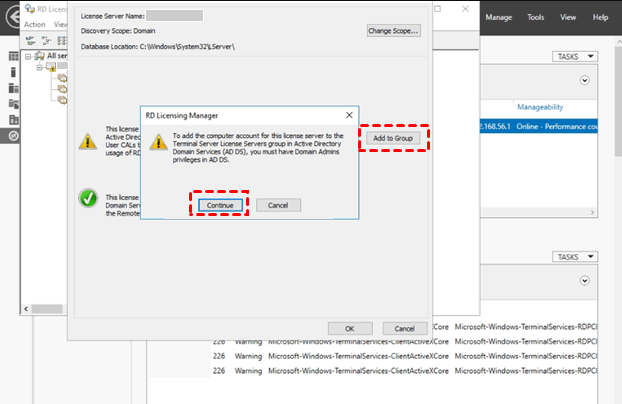Collapse the upper Server Manager section chevron
The height and width of the screenshot is (404, 622).
point(584,80)
